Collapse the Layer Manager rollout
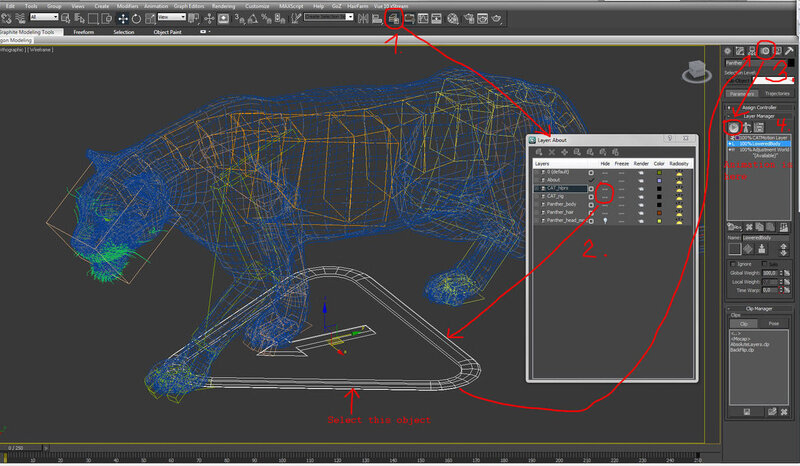800x466 pixels. (x=759, y=116)
